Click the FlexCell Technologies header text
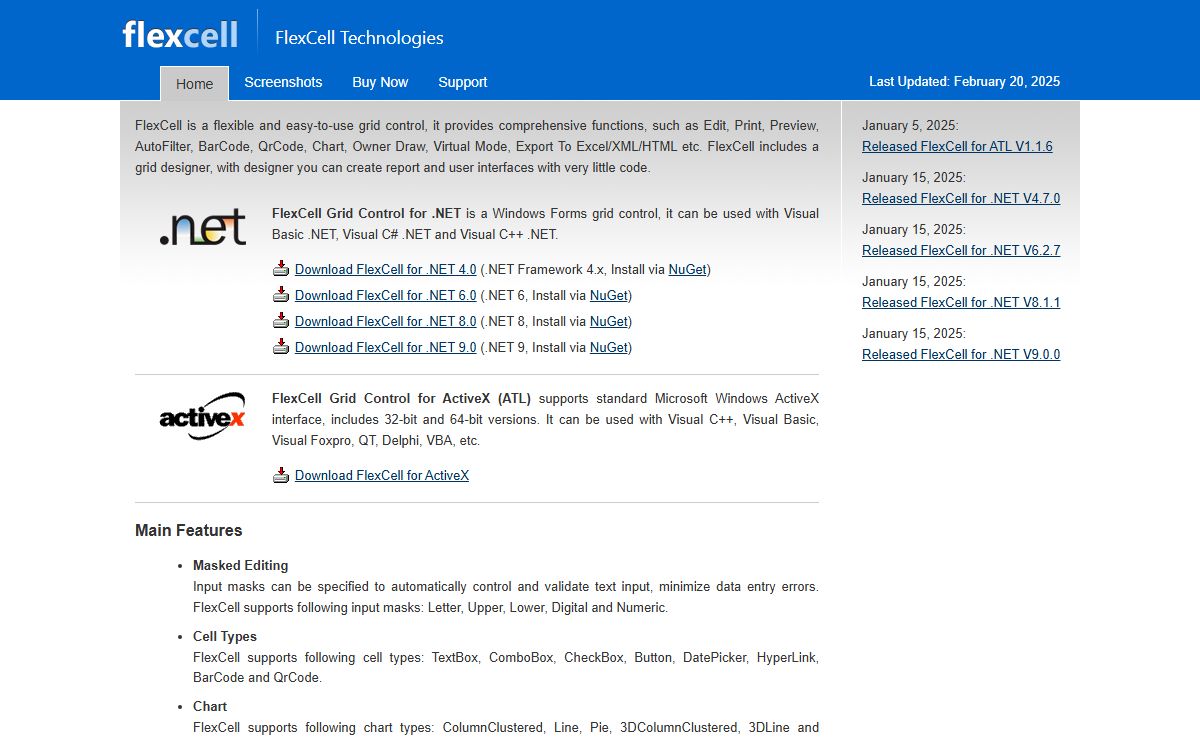The image size is (1200, 740). coord(359,38)
